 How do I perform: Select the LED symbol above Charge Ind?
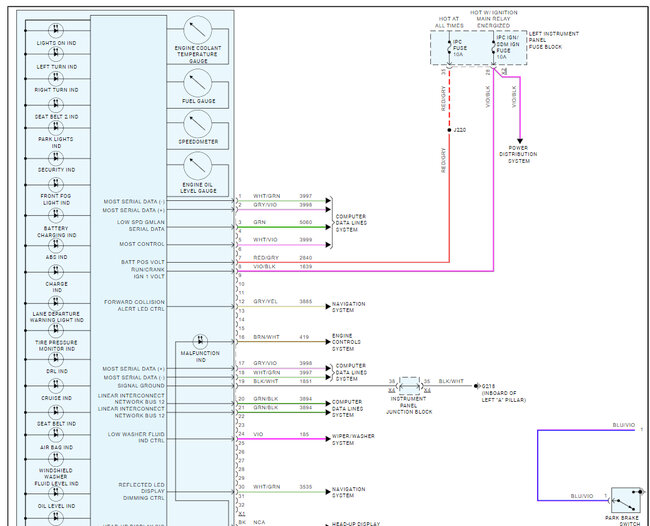coord(56,272)
